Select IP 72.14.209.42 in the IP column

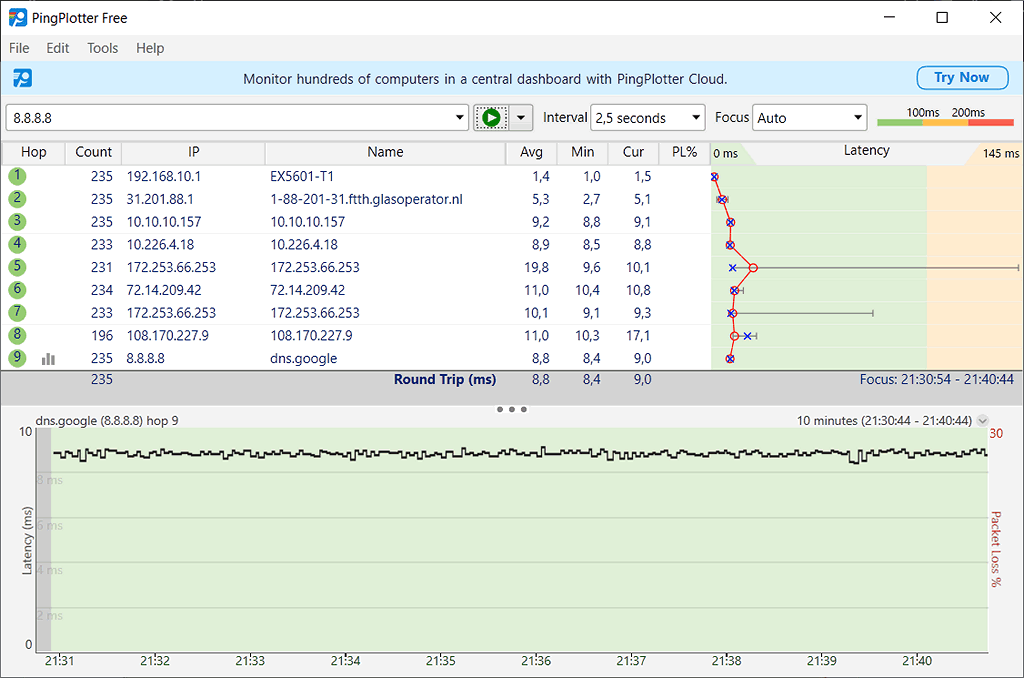(x=164, y=290)
